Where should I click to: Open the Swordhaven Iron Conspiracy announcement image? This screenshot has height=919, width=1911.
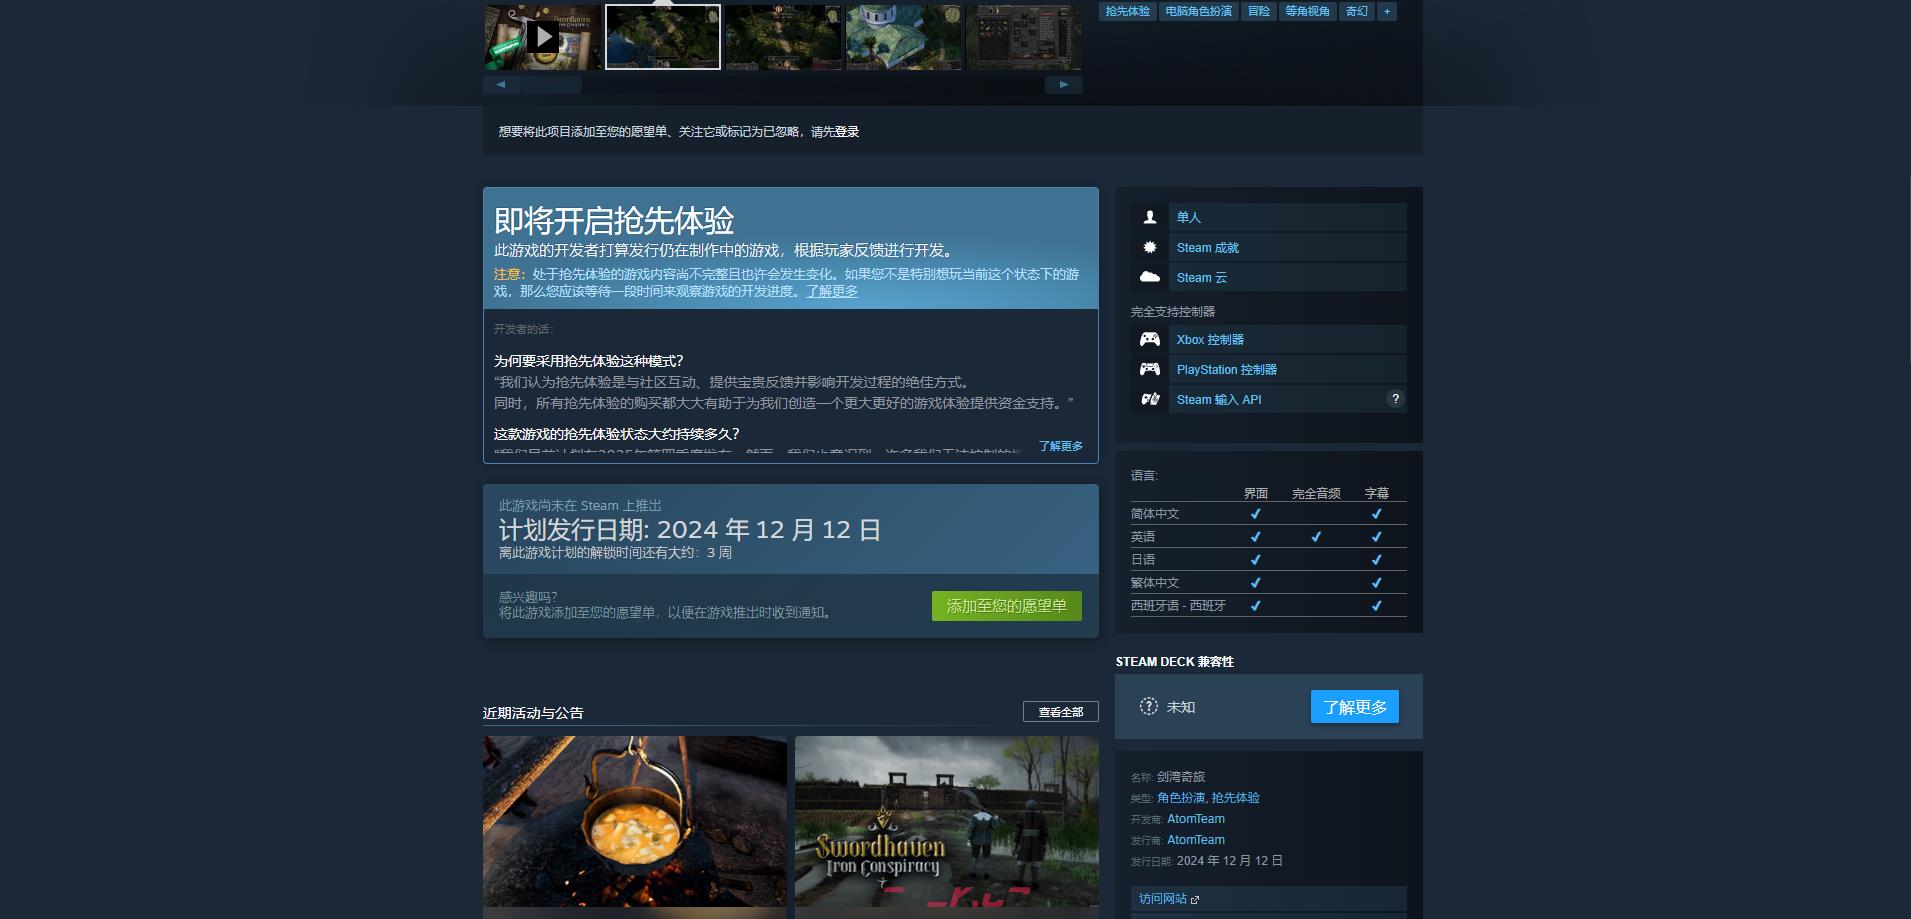pos(947,822)
